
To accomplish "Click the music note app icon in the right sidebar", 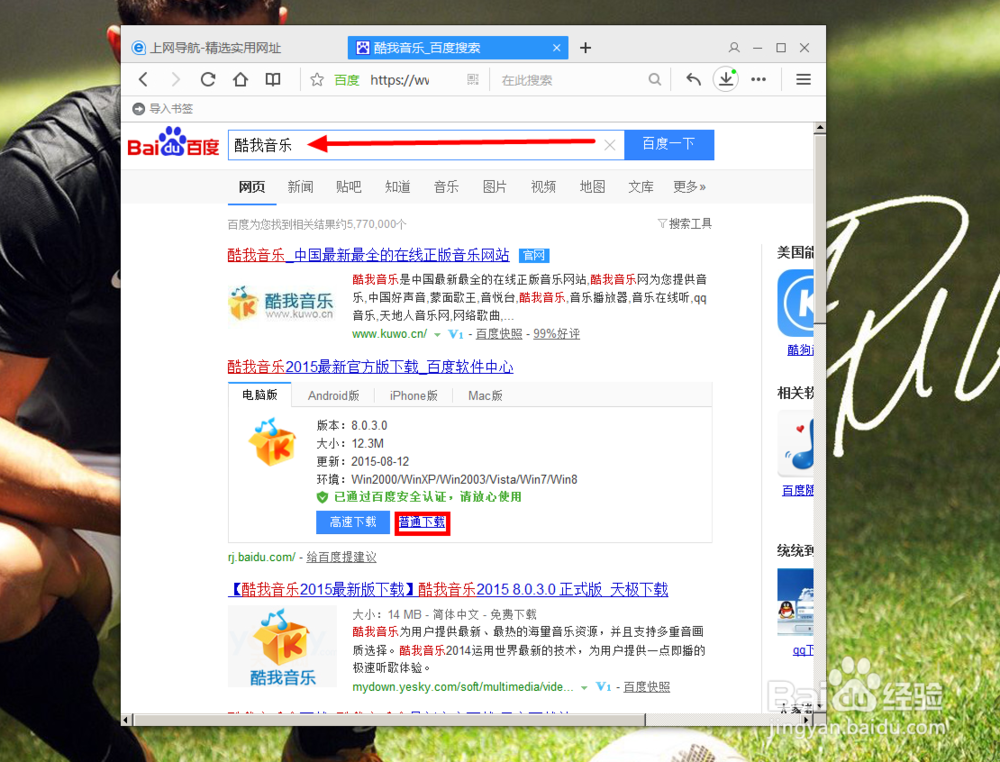I will click(796, 444).
